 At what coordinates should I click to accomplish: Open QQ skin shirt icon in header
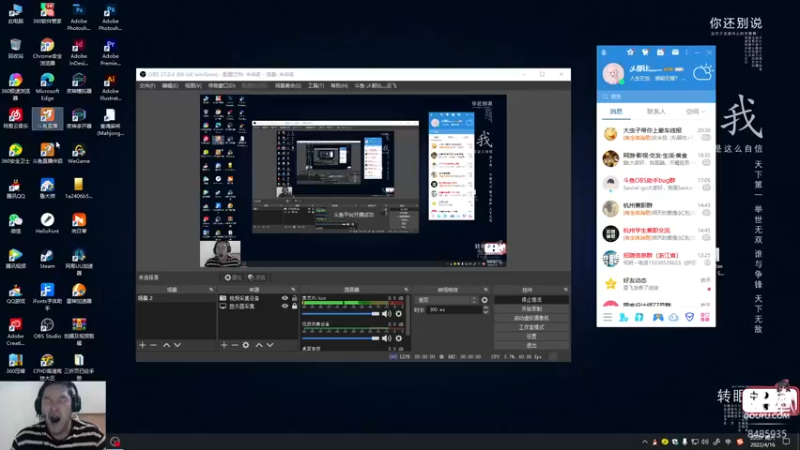[645, 52]
